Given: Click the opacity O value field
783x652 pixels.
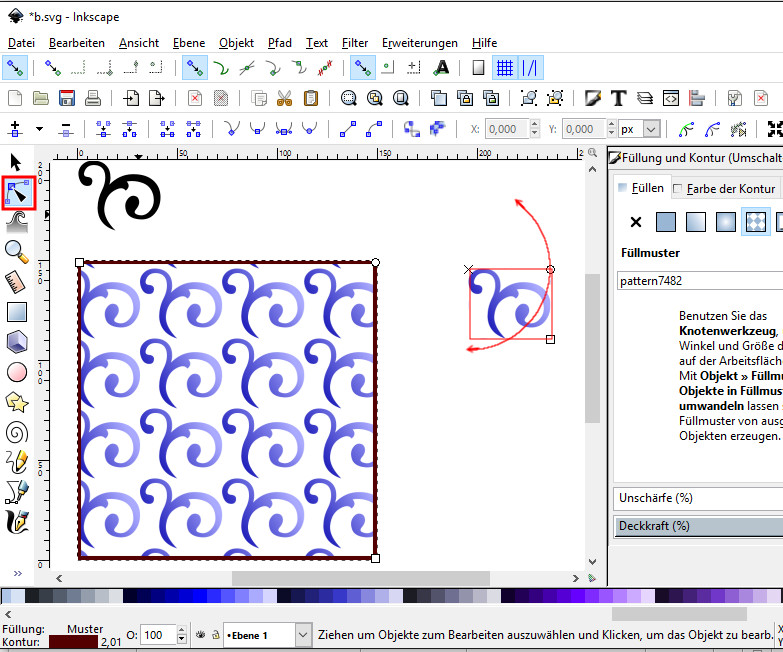Looking at the screenshot, I should (159, 635).
